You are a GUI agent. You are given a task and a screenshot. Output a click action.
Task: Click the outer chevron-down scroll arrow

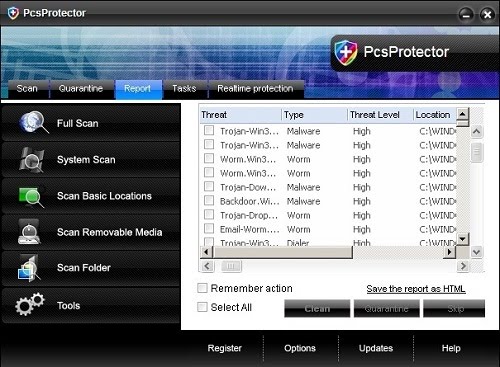(x=477, y=252)
